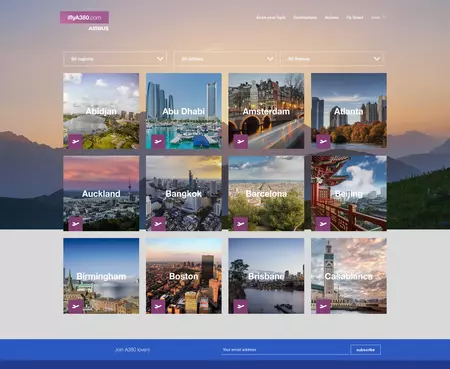Viewport: 450px width, 369px height.
Task: Click the plane icon on Atlanta tile
Action: 323,141
